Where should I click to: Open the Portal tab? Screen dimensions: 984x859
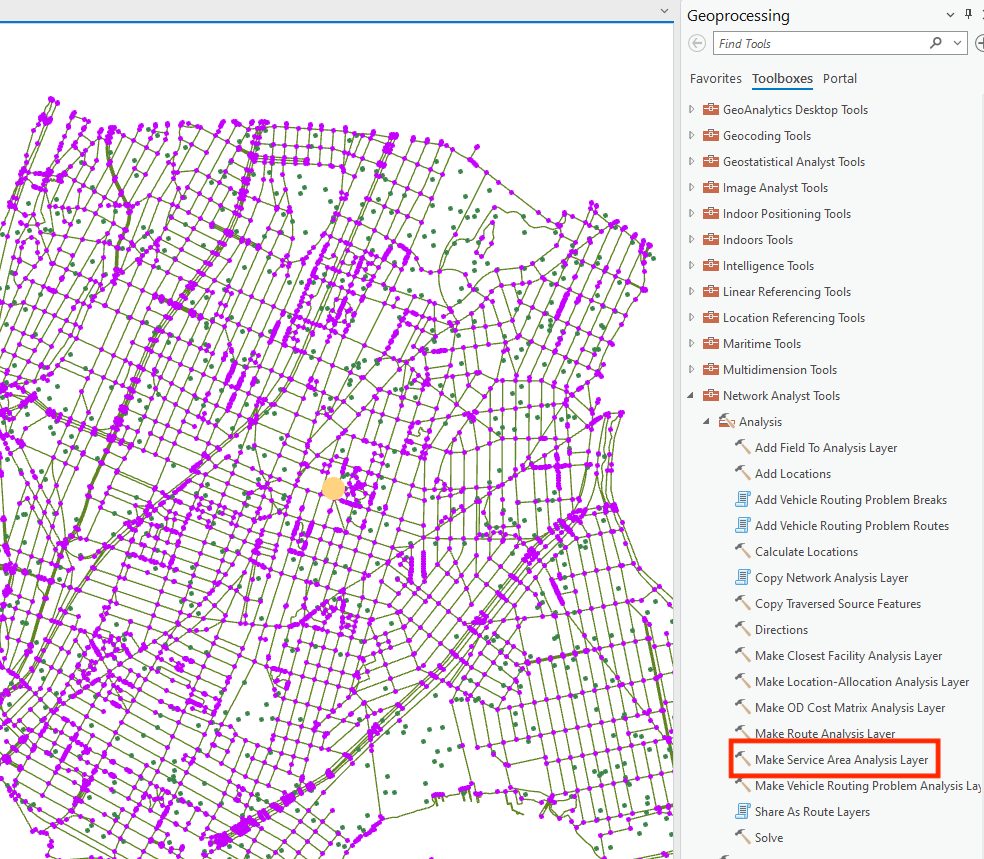point(840,78)
